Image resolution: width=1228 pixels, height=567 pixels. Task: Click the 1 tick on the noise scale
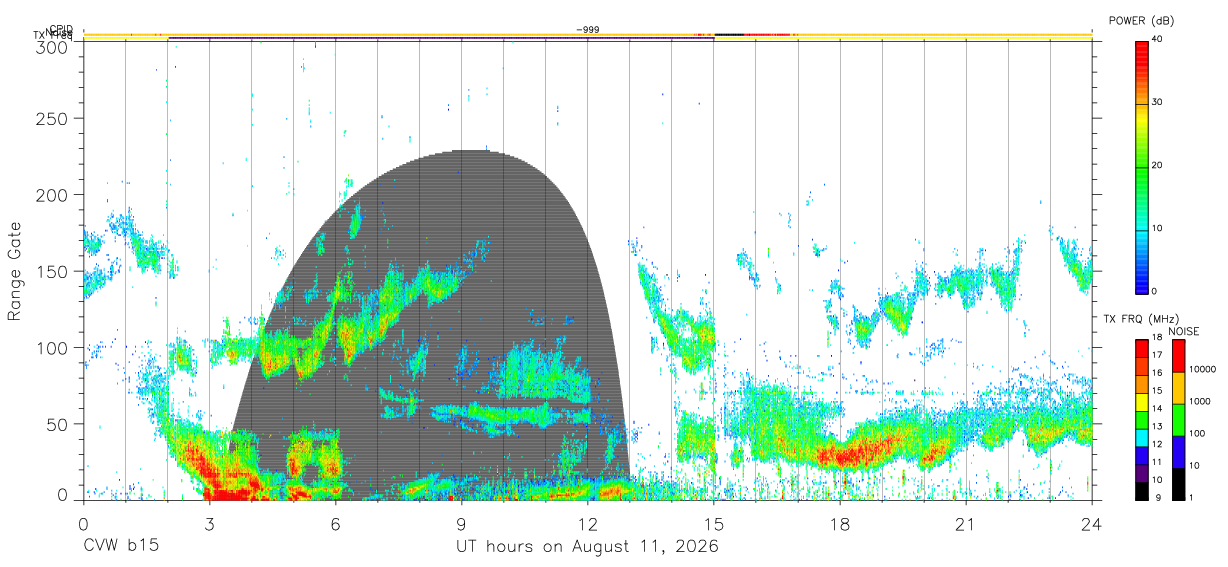click(1192, 497)
